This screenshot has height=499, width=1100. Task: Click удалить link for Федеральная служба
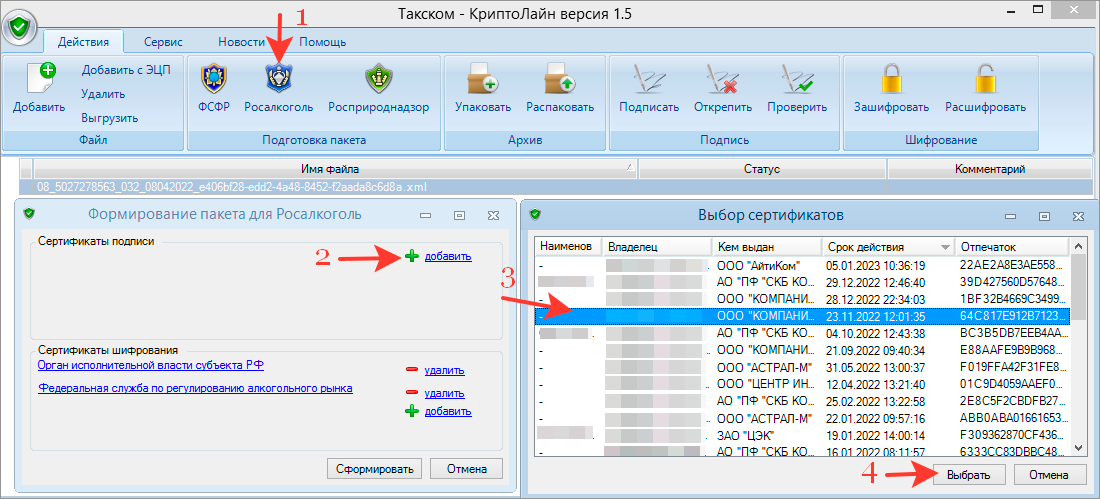[445, 394]
